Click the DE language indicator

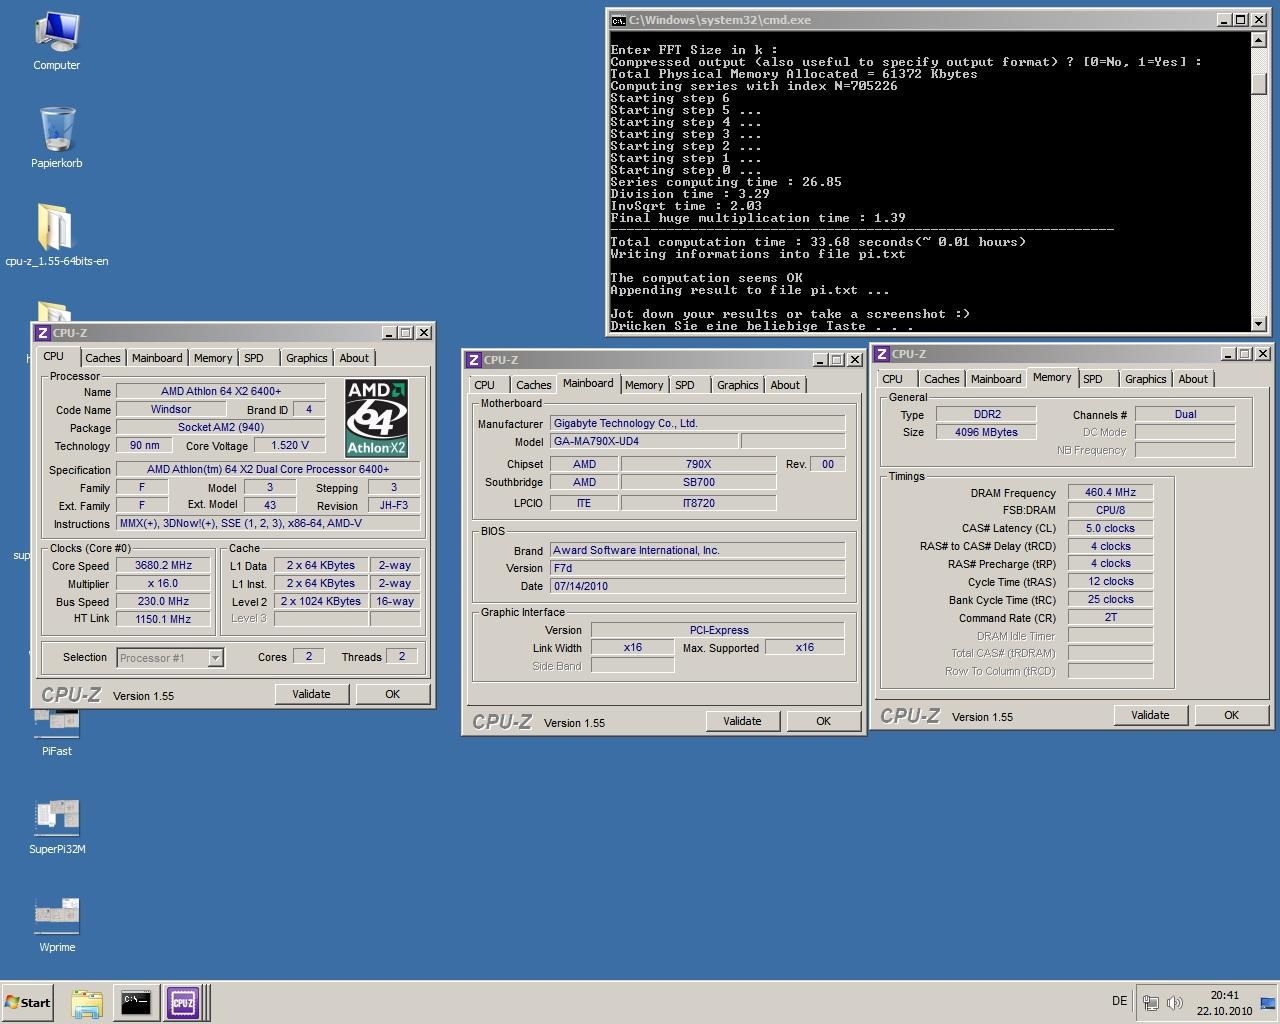click(x=1119, y=1001)
